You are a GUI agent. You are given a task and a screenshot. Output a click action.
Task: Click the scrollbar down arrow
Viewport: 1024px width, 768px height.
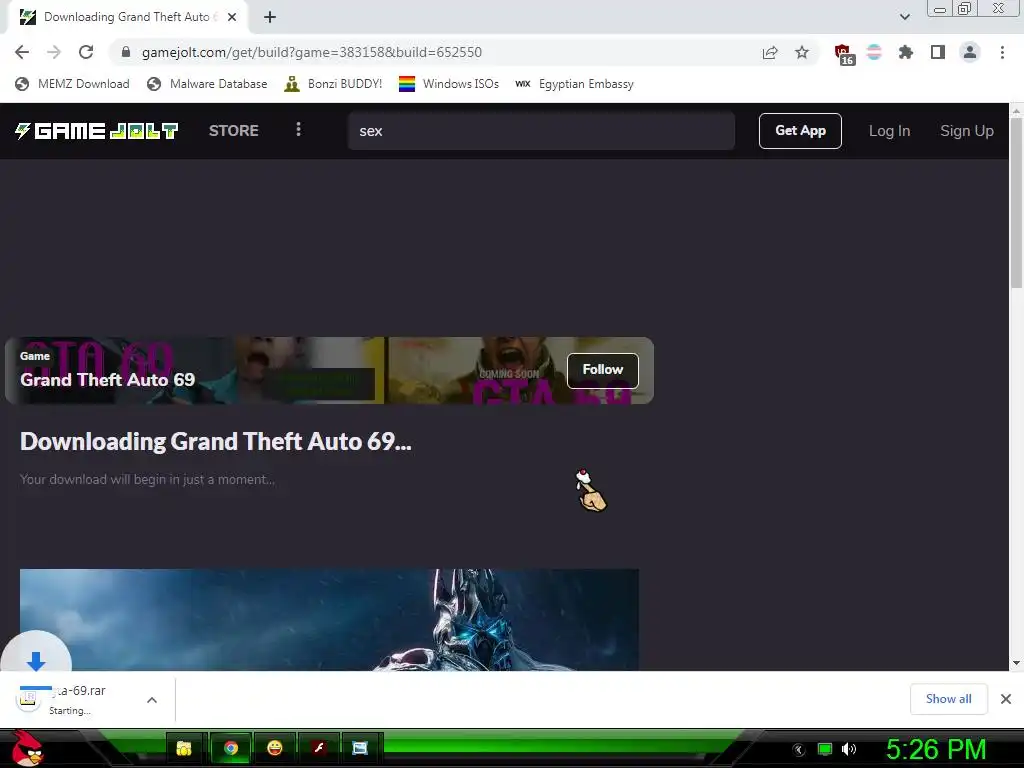coord(1016,663)
